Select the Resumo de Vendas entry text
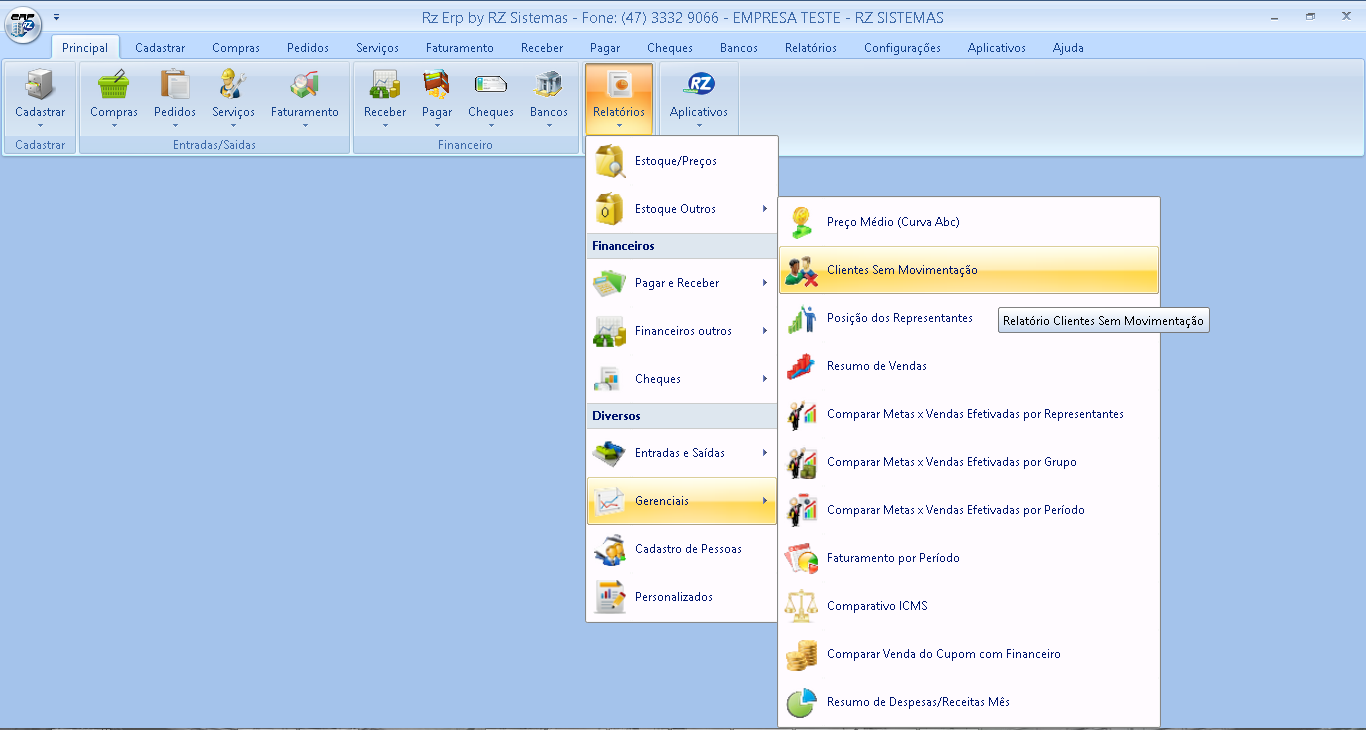Viewport: 1367px width, 730px height. (x=877, y=366)
